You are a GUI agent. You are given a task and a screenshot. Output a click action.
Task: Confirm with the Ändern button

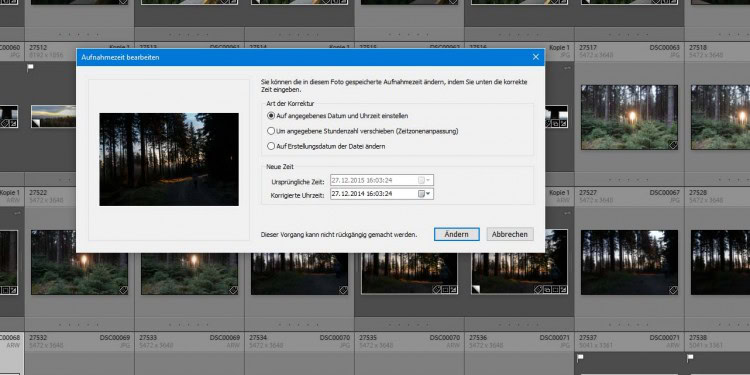click(456, 234)
